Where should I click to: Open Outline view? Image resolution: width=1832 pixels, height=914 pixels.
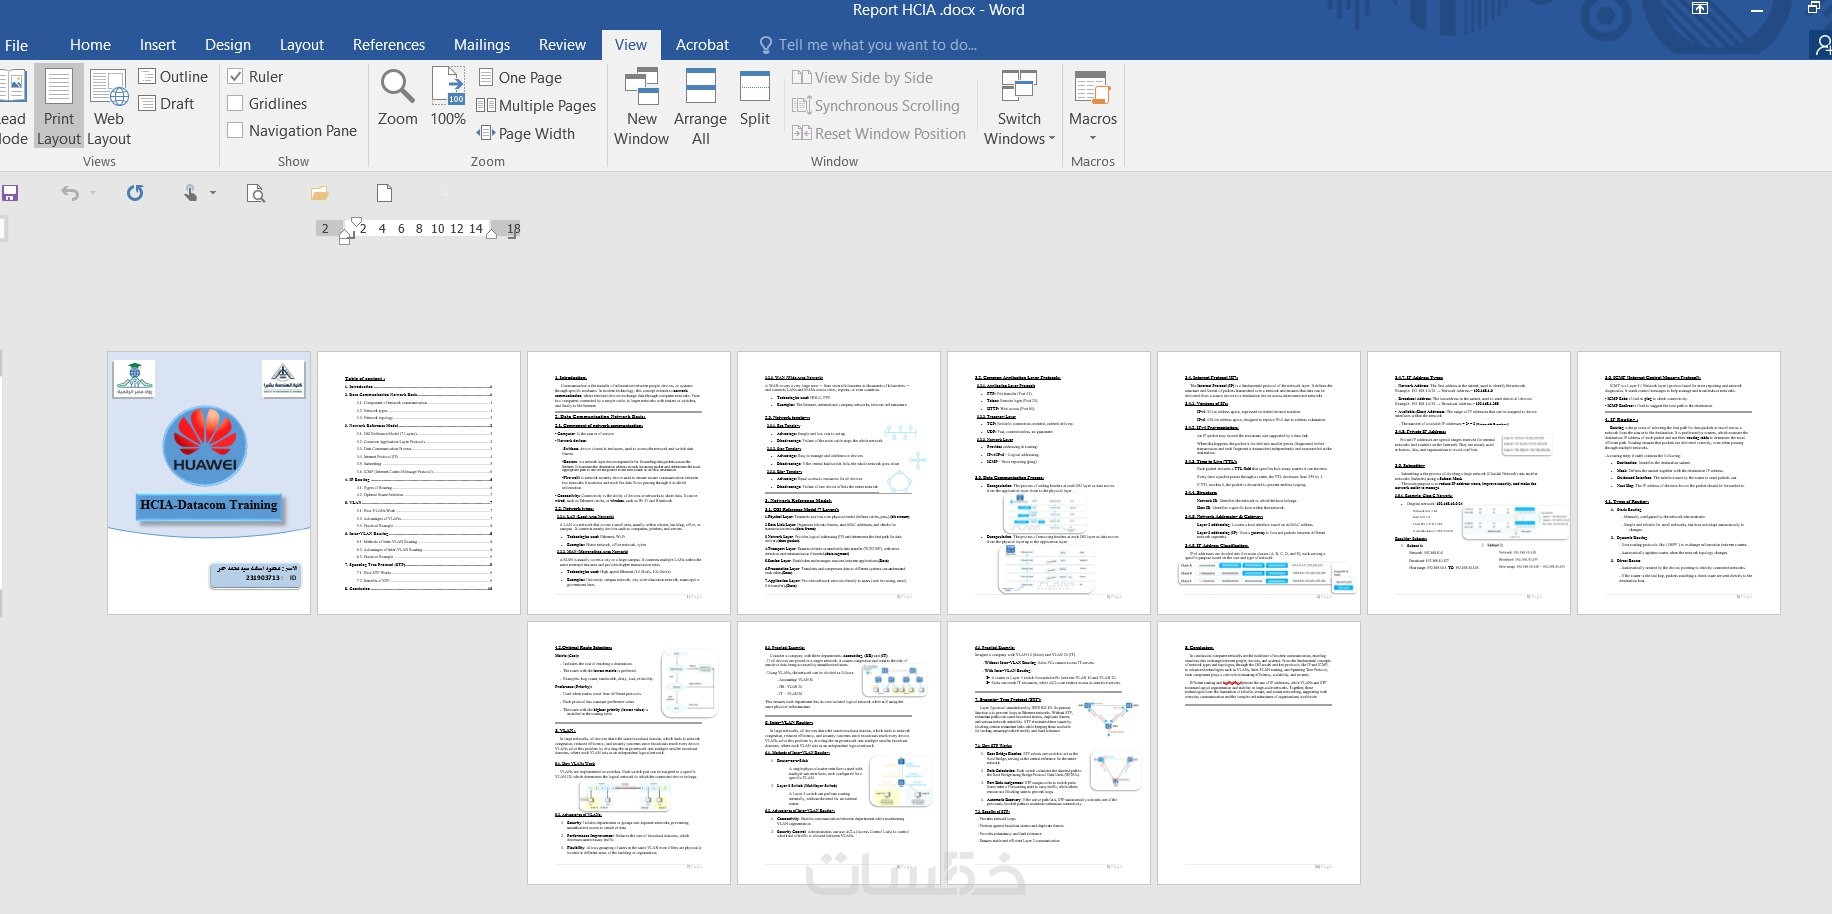173,76
